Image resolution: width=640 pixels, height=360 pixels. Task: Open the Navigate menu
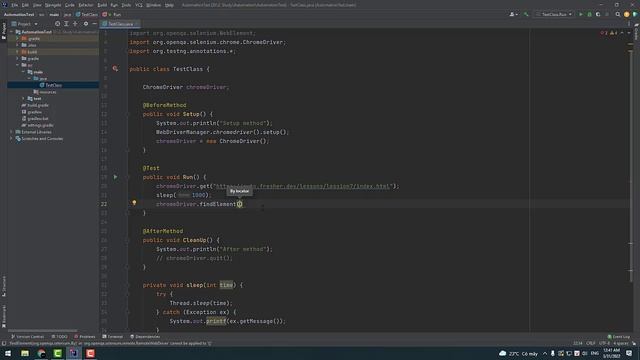pos(53,5)
